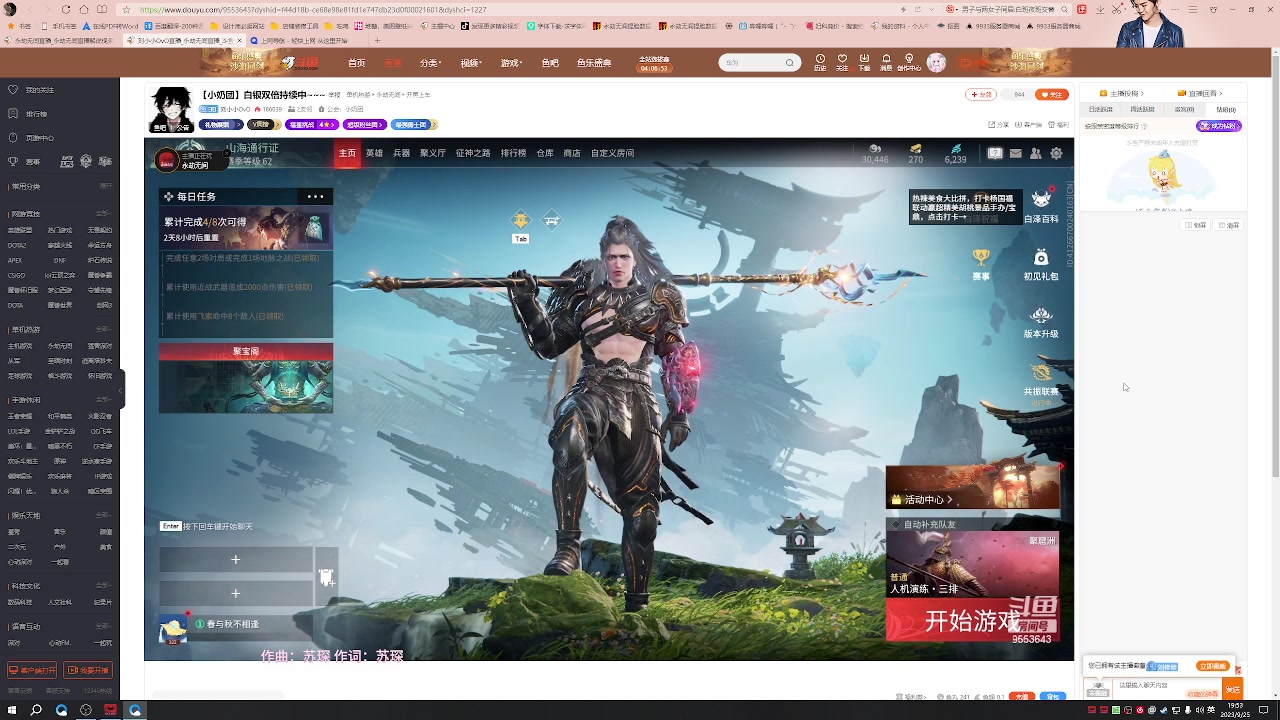
Task: Select the 征神之路 tab in game menu
Action: pos(473,153)
